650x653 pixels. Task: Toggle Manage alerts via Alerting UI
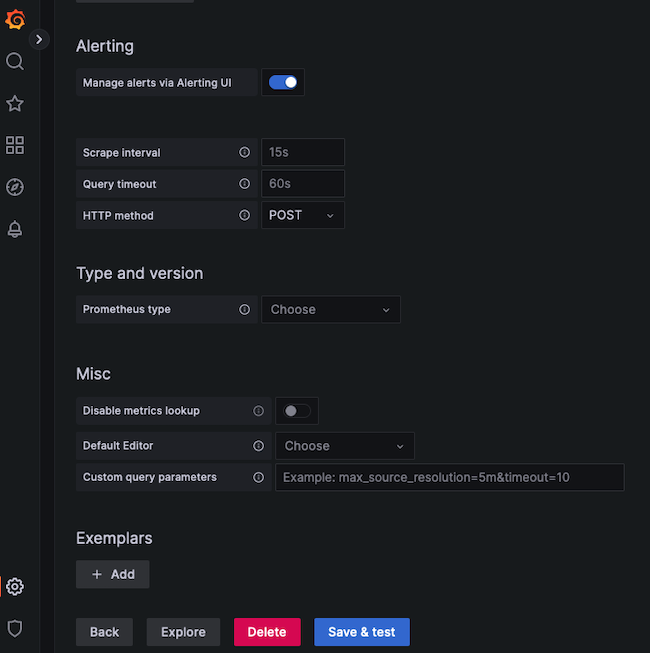[283, 83]
